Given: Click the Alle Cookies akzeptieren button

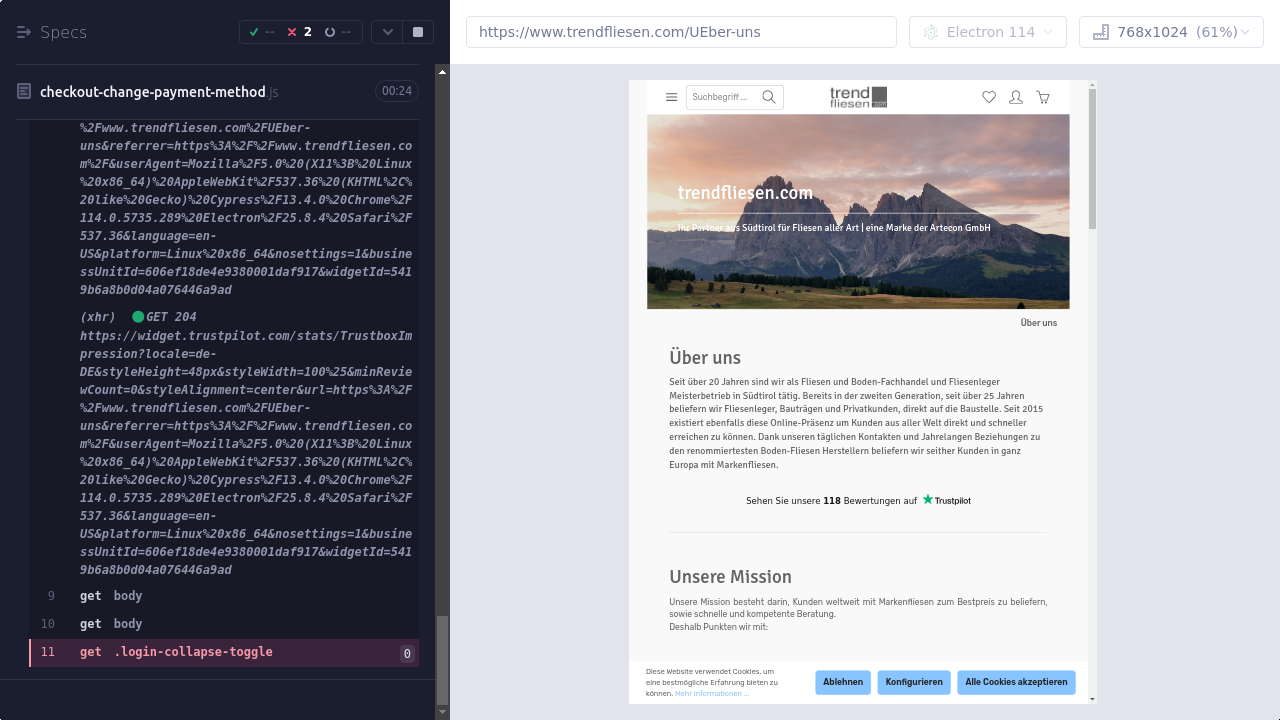Looking at the screenshot, I should click(1016, 682).
